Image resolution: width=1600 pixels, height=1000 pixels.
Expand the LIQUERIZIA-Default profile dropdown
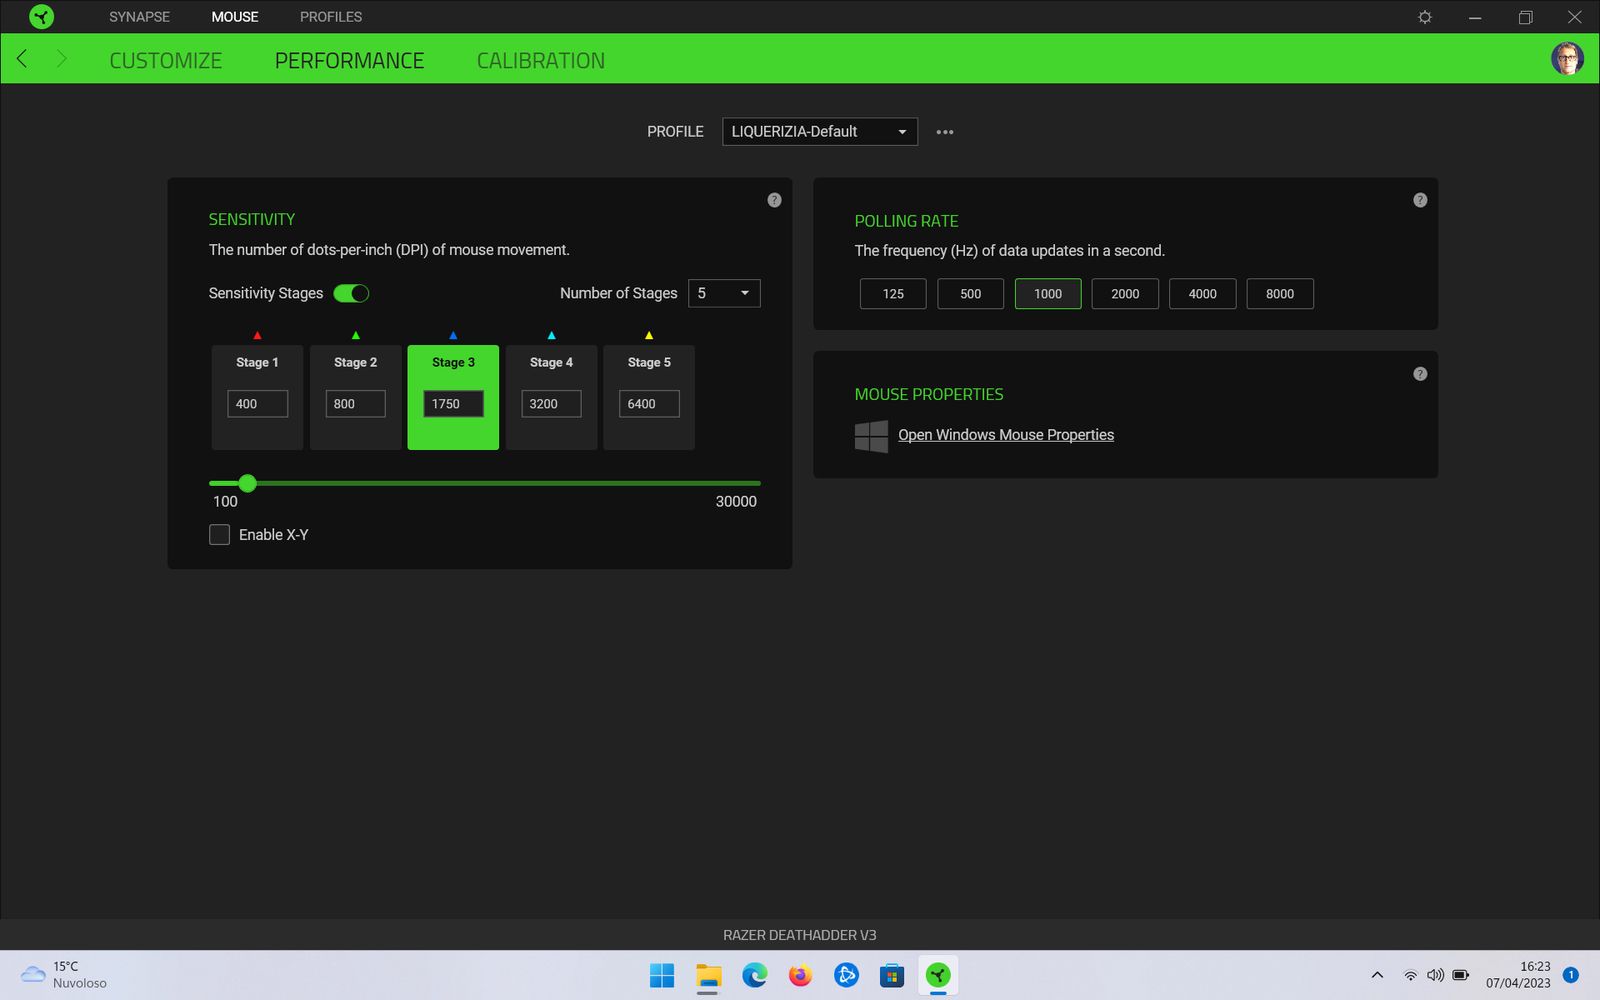[x=819, y=132]
